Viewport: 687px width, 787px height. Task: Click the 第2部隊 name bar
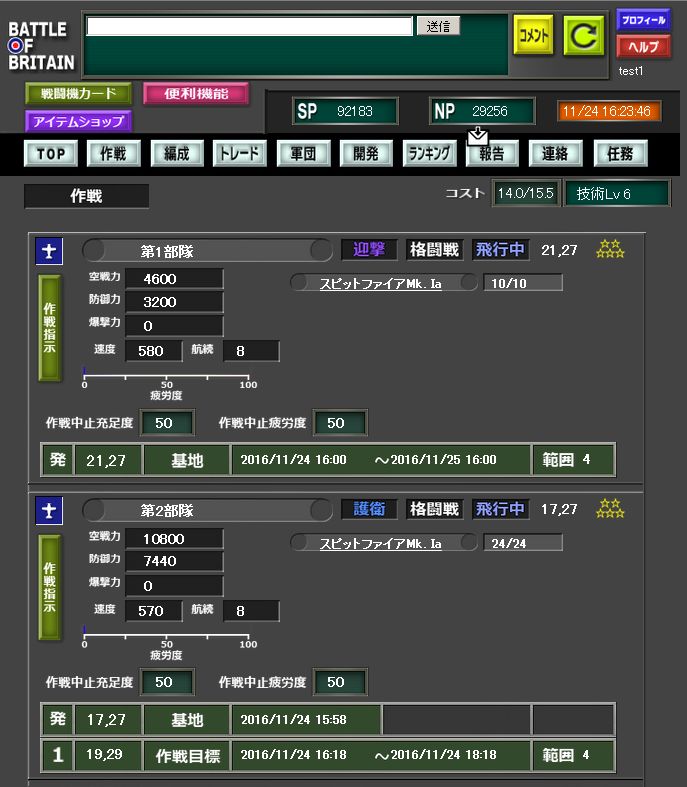pos(207,510)
